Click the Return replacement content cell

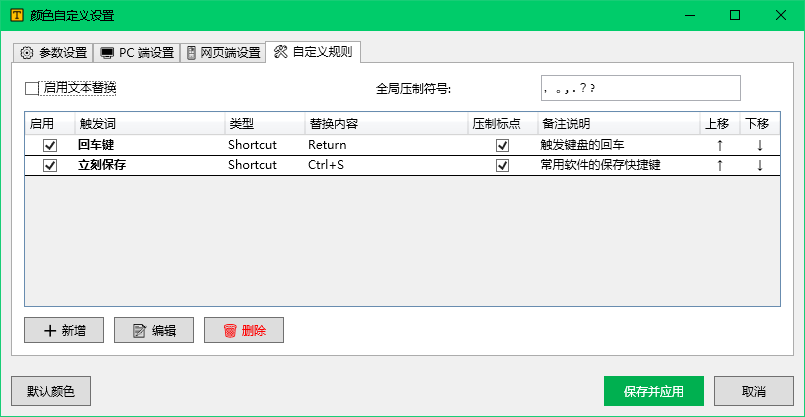pos(387,145)
